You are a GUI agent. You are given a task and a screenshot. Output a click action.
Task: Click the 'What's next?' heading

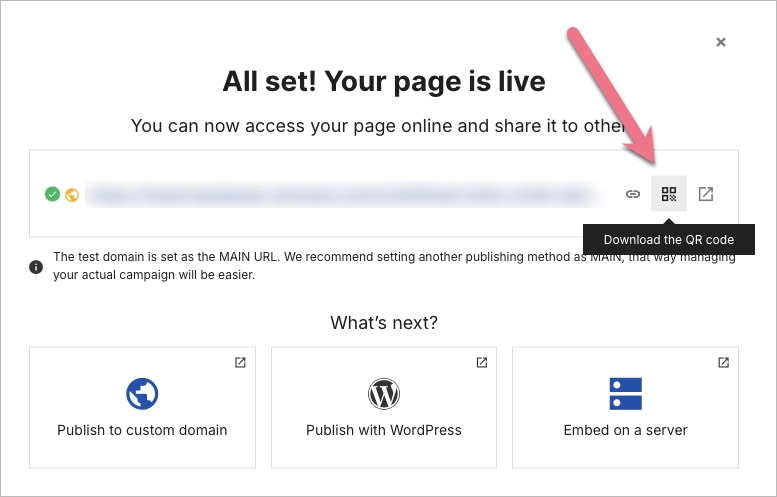click(384, 323)
